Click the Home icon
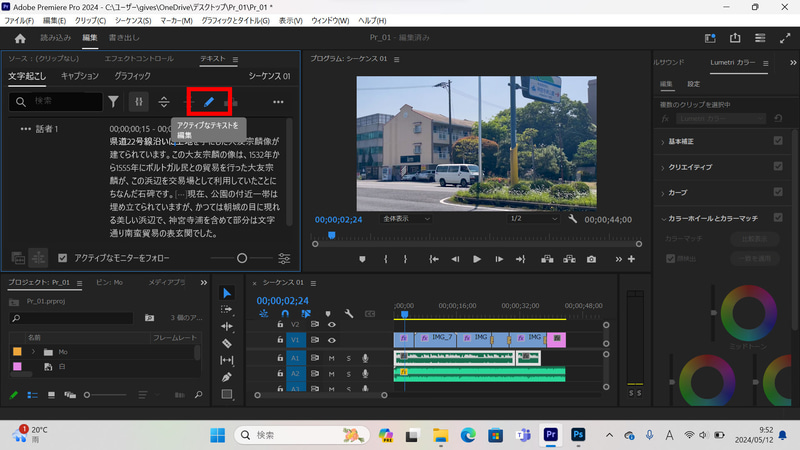800x450 pixels. pos(20,38)
